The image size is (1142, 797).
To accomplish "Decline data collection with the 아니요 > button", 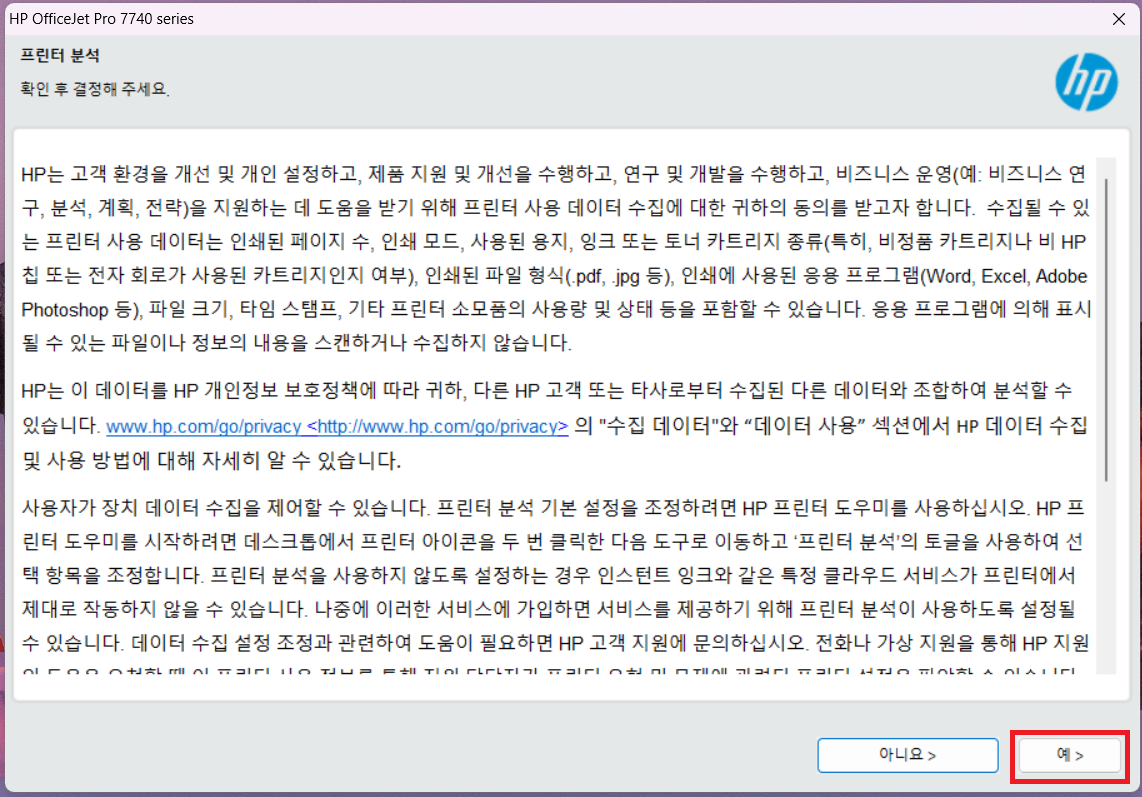I will click(907, 755).
